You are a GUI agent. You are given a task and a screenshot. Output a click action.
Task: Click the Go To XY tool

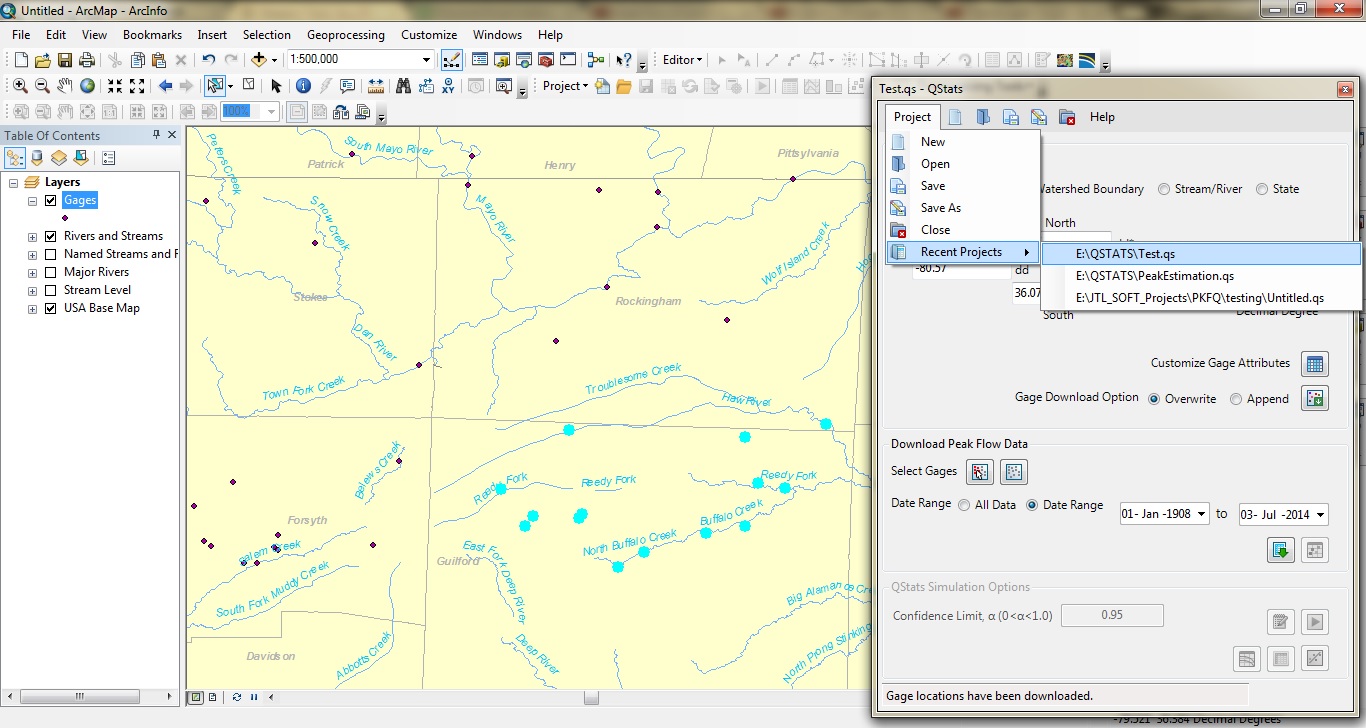pos(448,86)
